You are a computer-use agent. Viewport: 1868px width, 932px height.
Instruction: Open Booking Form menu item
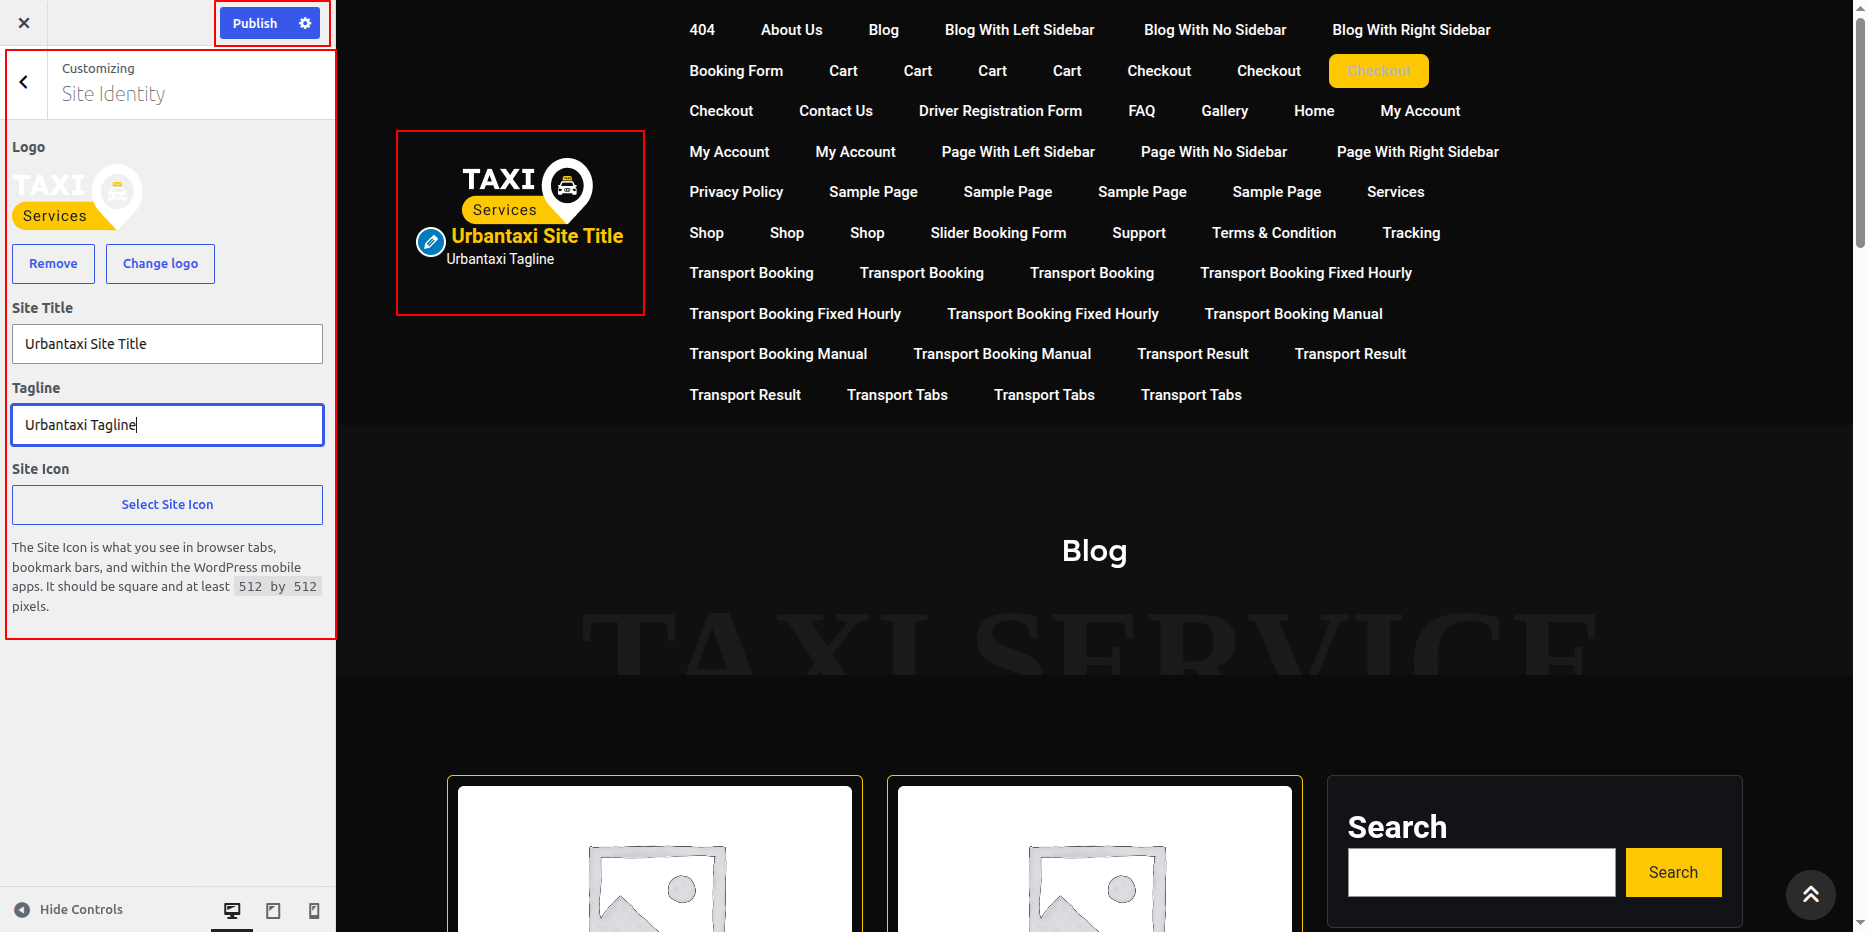[736, 71]
